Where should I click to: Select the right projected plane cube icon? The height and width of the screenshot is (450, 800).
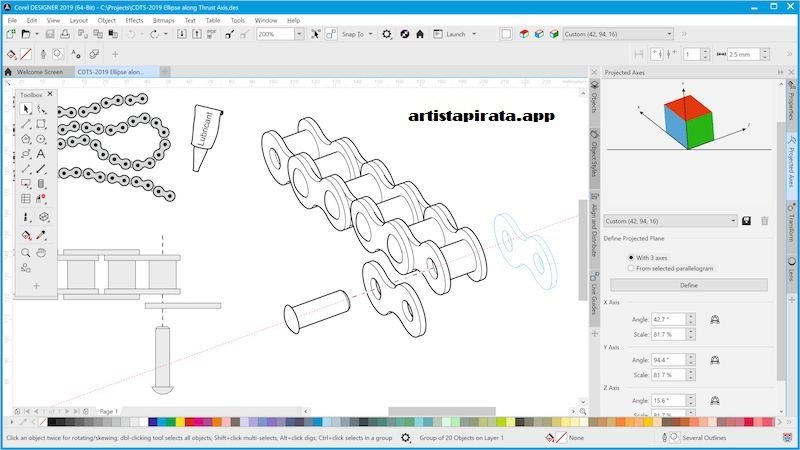(x=554, y=34)
